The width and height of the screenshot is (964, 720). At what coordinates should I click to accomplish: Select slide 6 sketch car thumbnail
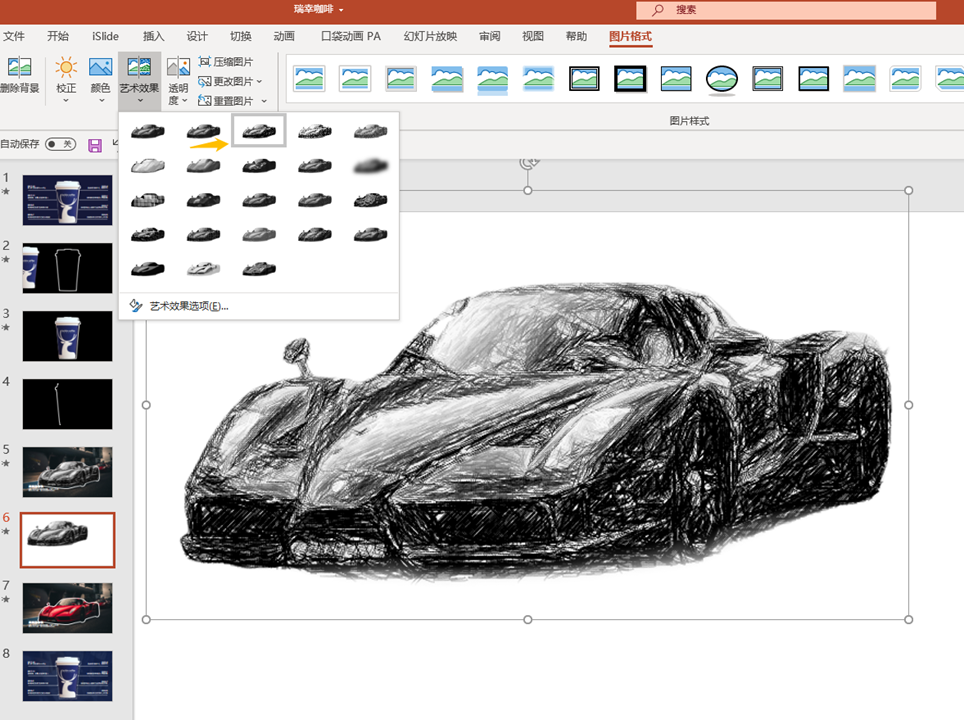tap(68, 540)
